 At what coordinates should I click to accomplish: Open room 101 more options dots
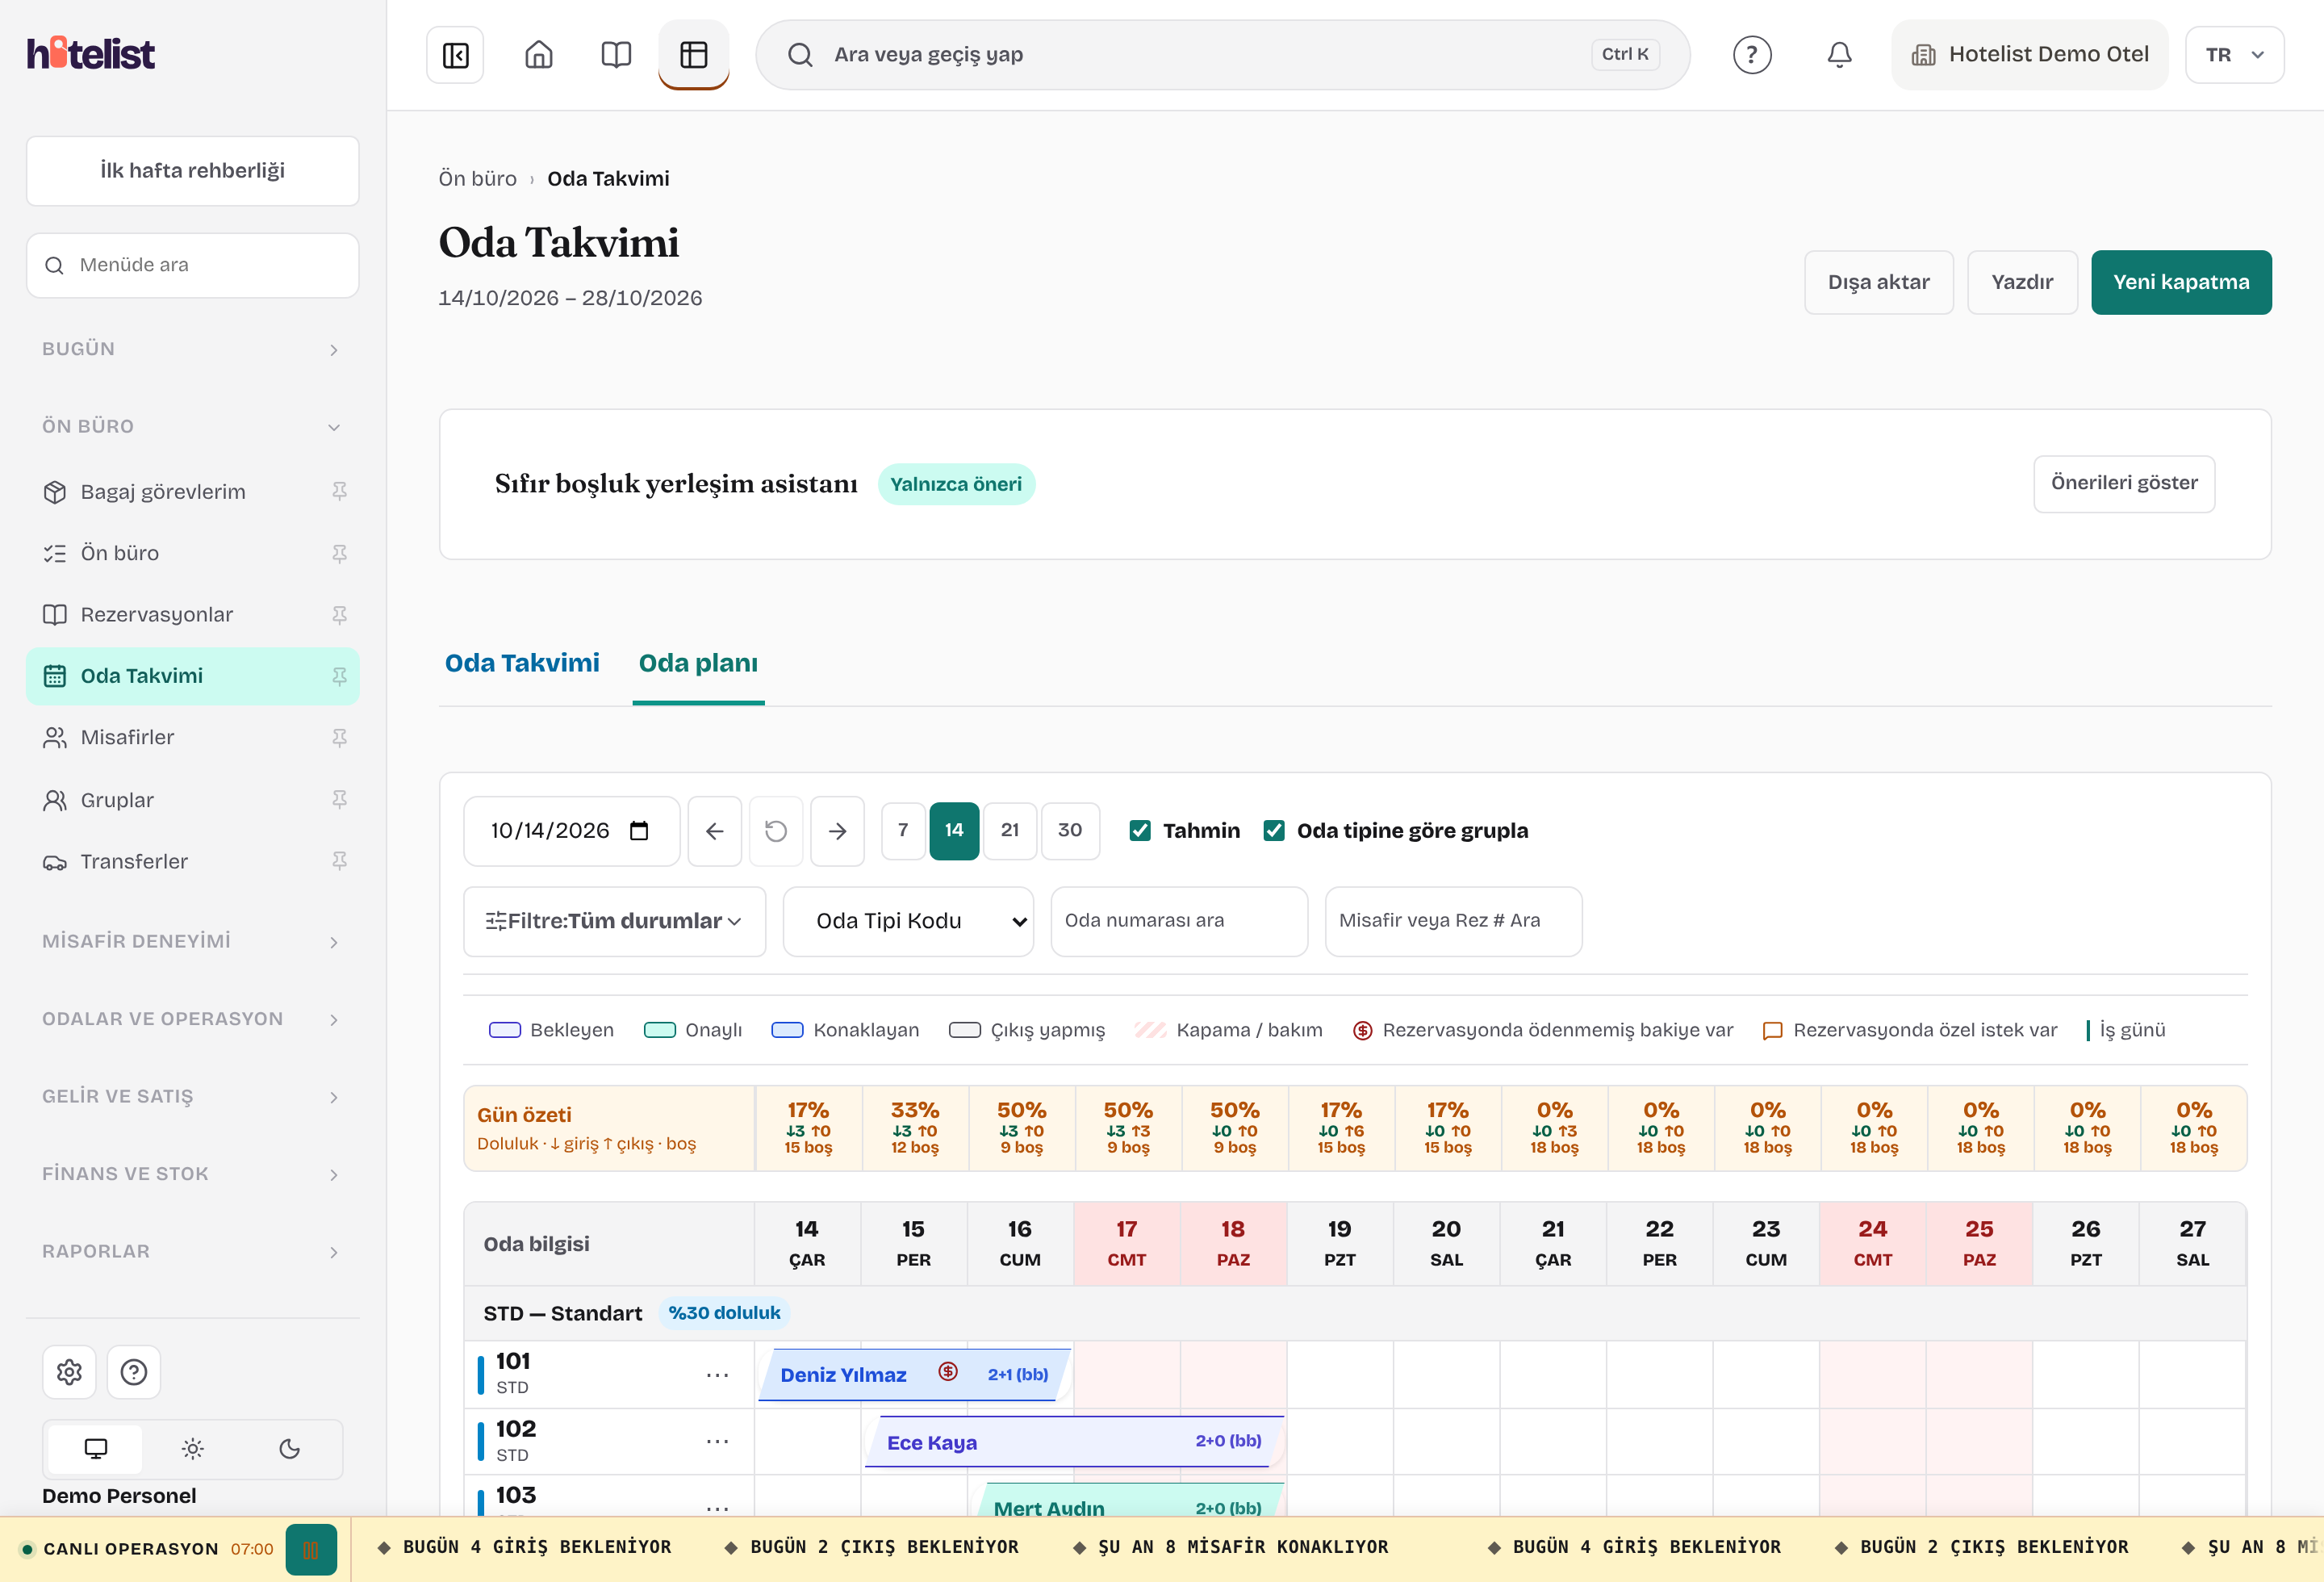point(717,1375)
